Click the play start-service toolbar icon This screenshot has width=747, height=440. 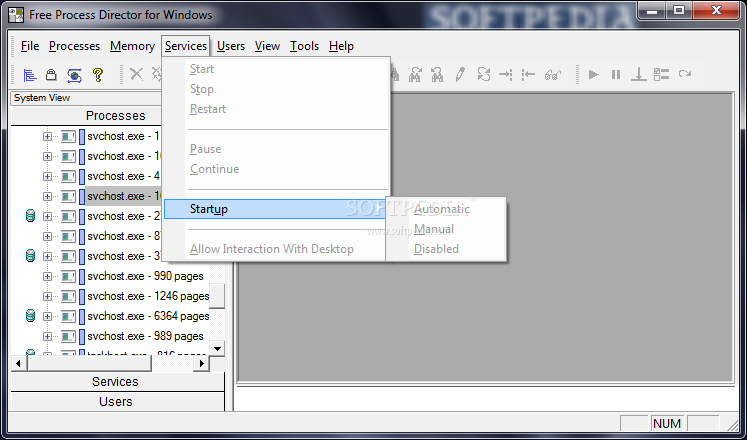(x=594, y=74)
